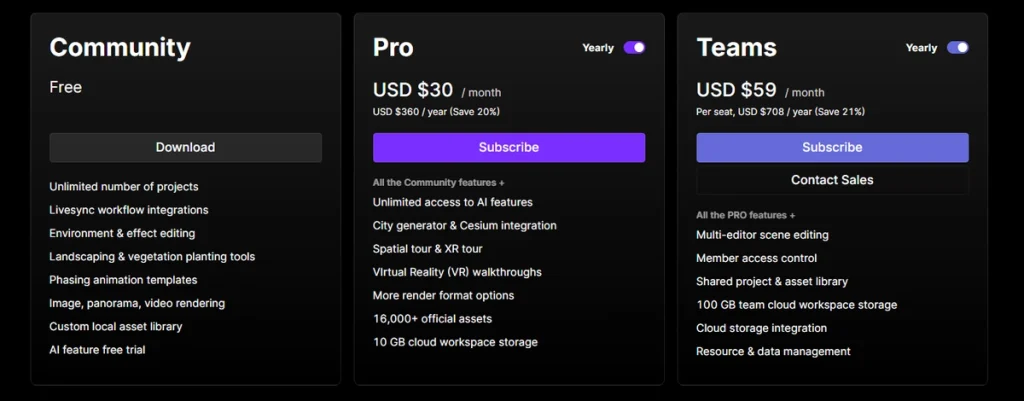Click the Pro plan title
The width and height of the screenshot is (1024, 401).
click(x=393, y=48)
